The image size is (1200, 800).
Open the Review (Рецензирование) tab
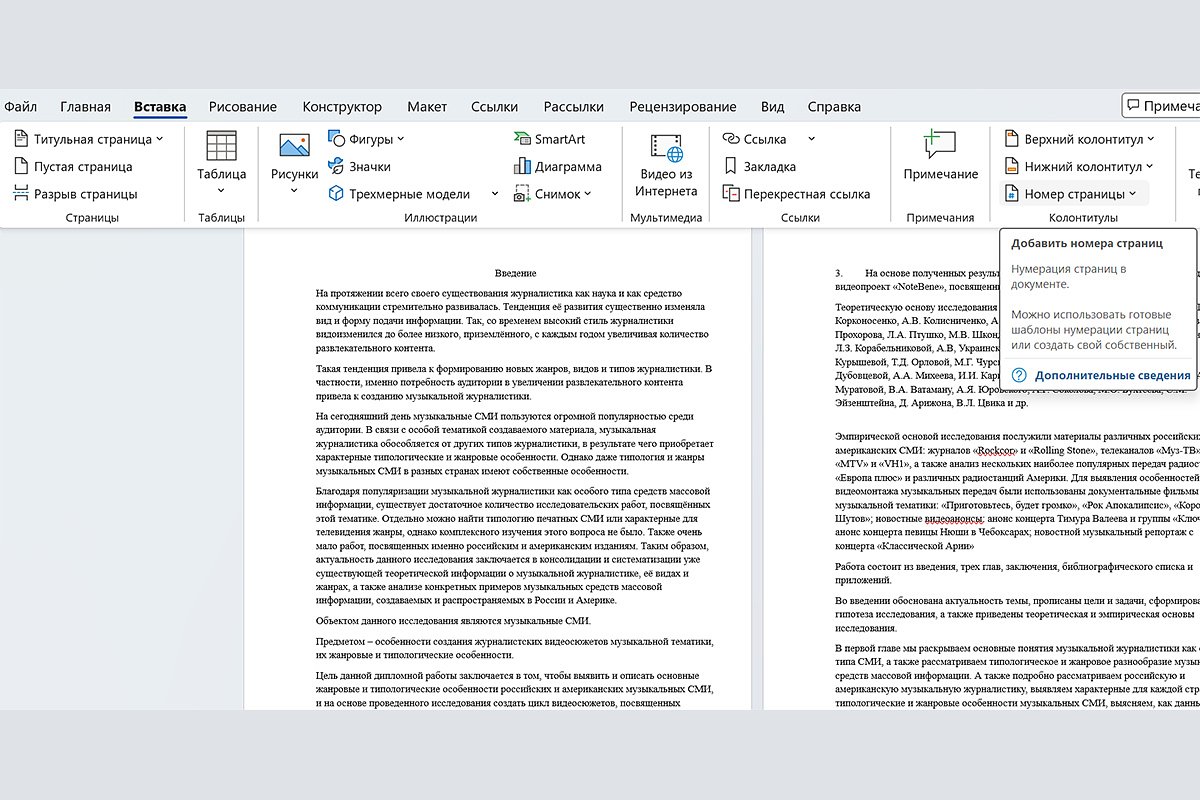[682, 107]
